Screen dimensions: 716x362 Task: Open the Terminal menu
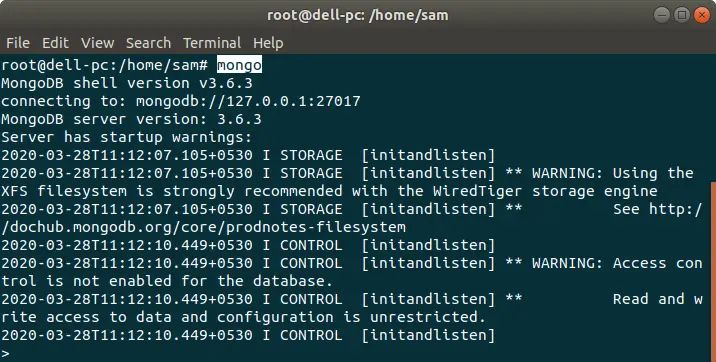tap(212, 43)
